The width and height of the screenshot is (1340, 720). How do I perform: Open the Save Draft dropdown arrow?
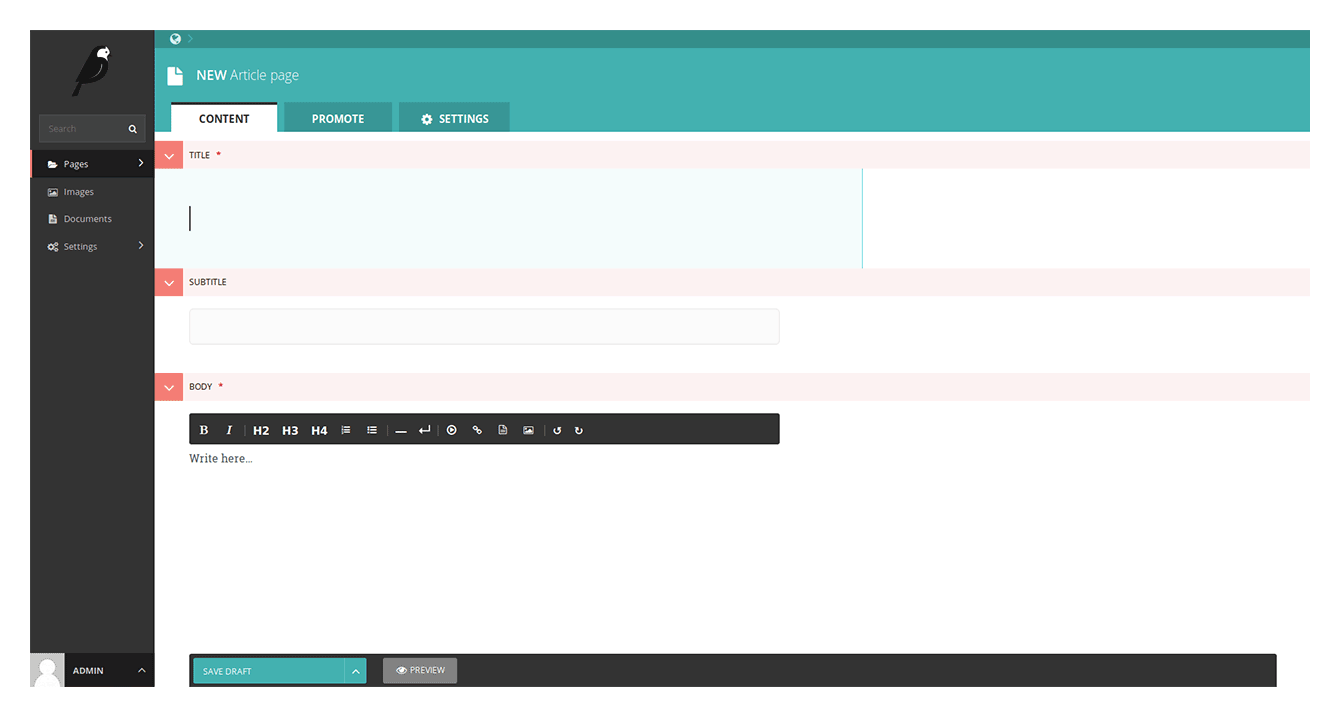(355, 671)
